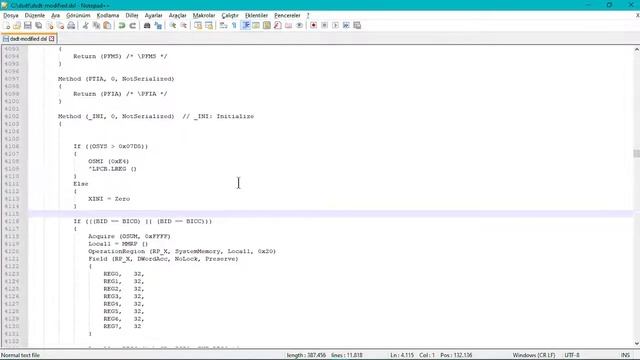Zoom in using the toolbar magnifier
Screen dimensions: 640x360
pos(173,25)
